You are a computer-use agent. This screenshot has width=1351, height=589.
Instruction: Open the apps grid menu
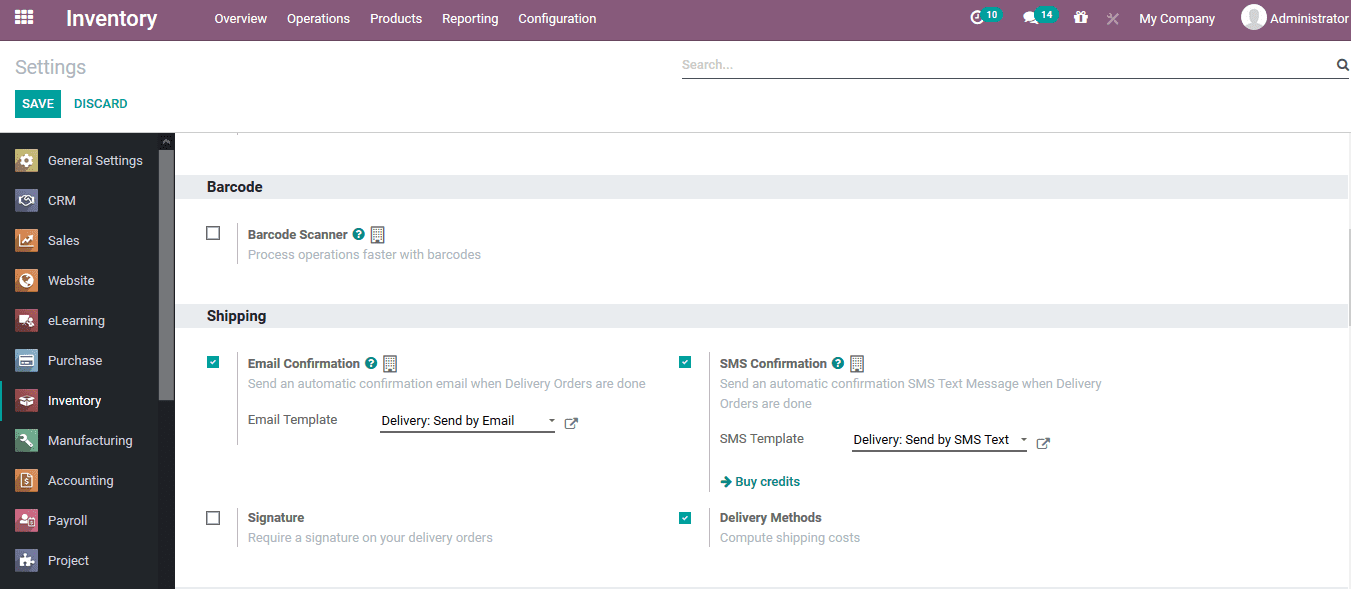coord(23,18)
